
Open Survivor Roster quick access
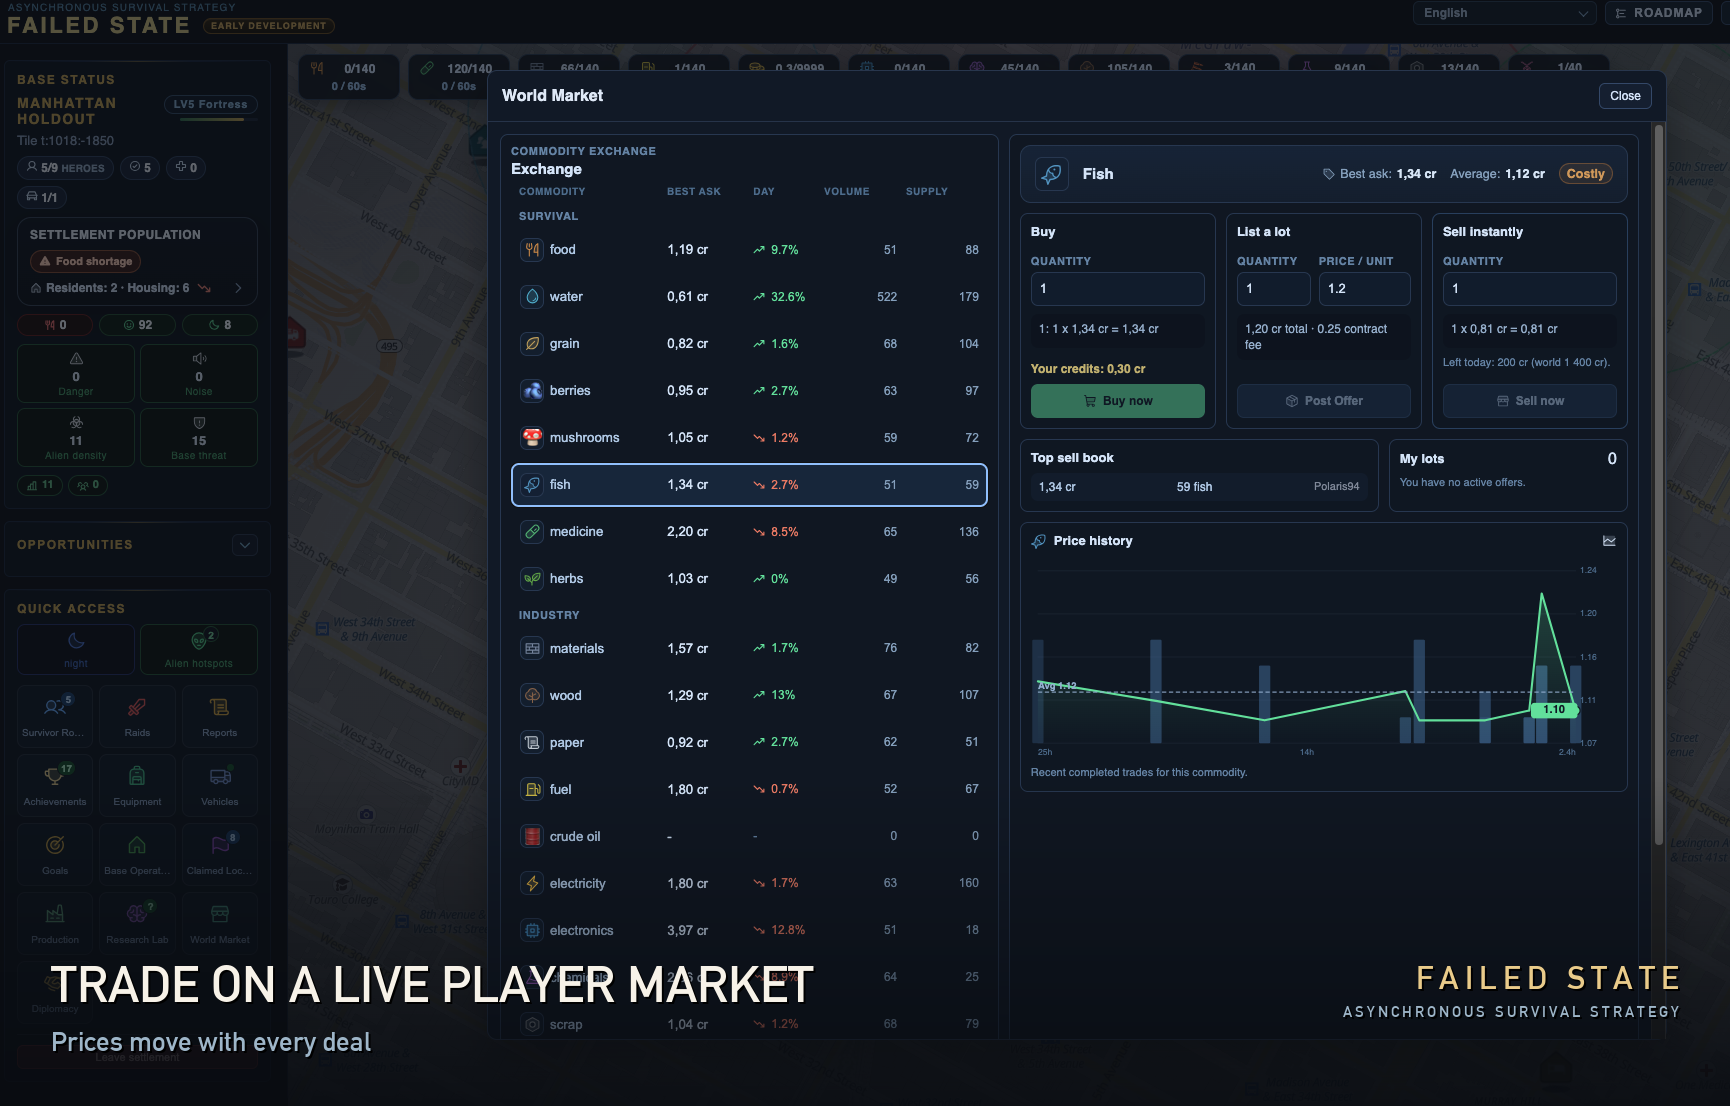pos(55,716)
